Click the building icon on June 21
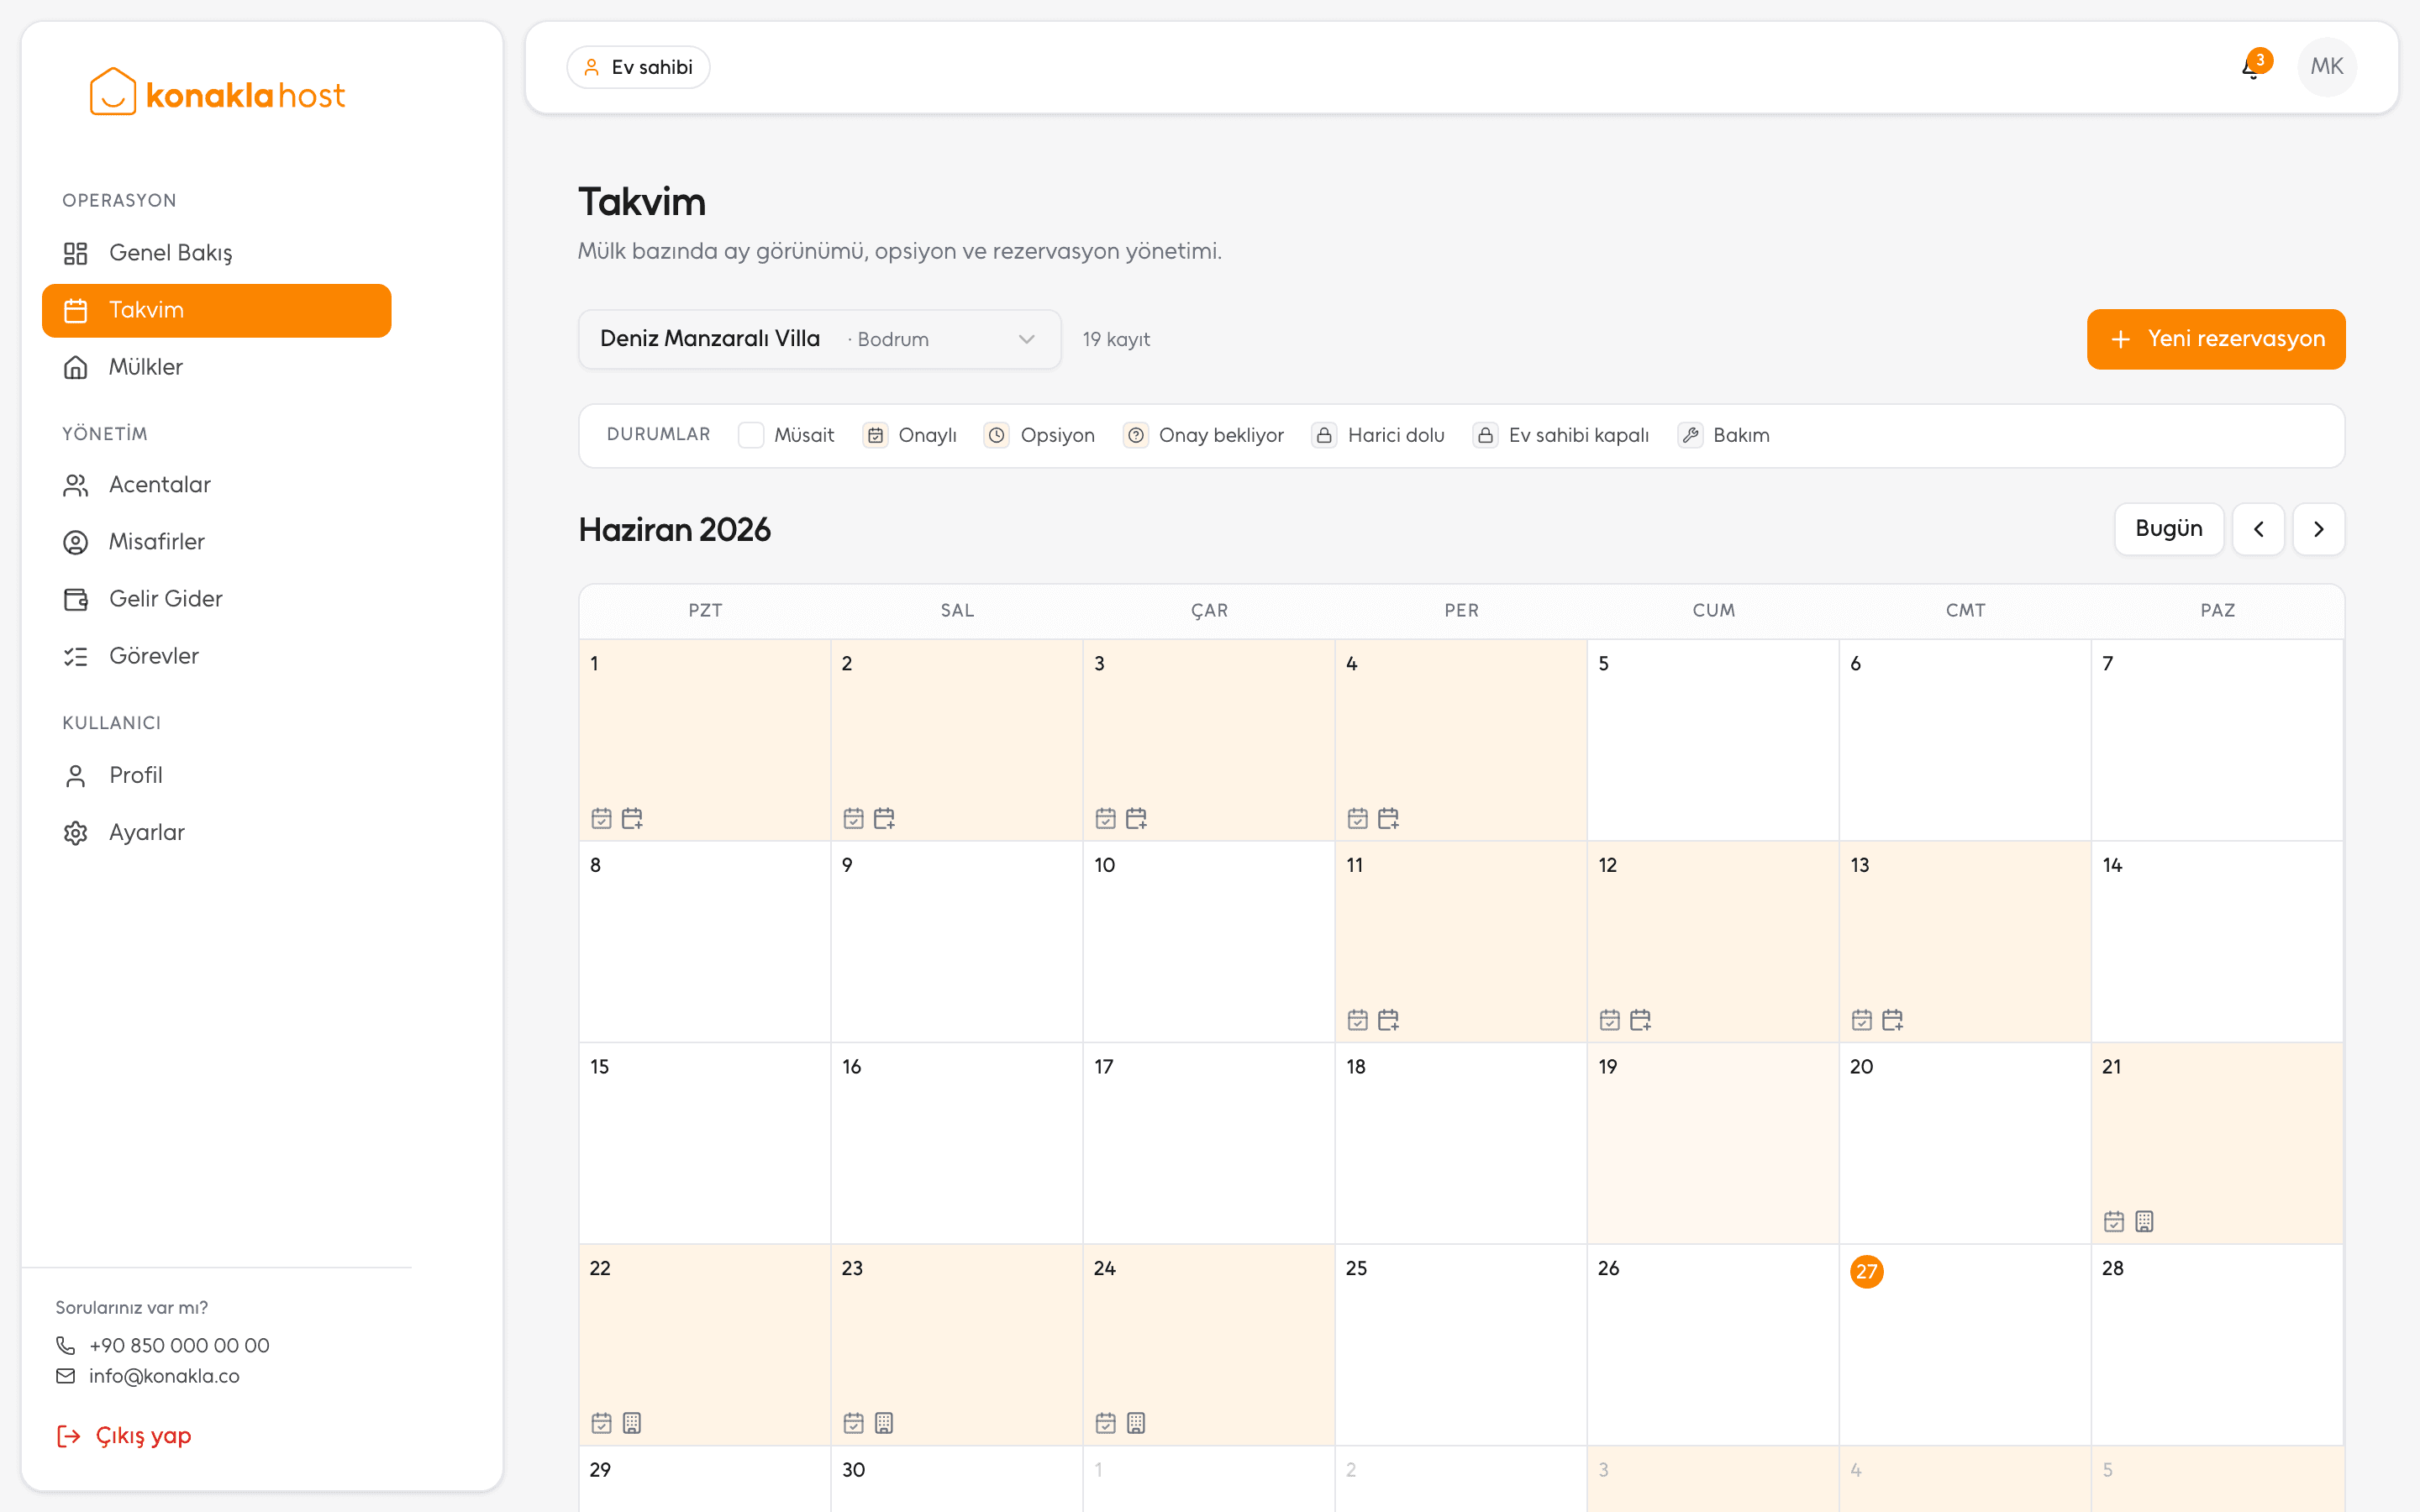2420x1512 pixels. tap(2144, 1221)
